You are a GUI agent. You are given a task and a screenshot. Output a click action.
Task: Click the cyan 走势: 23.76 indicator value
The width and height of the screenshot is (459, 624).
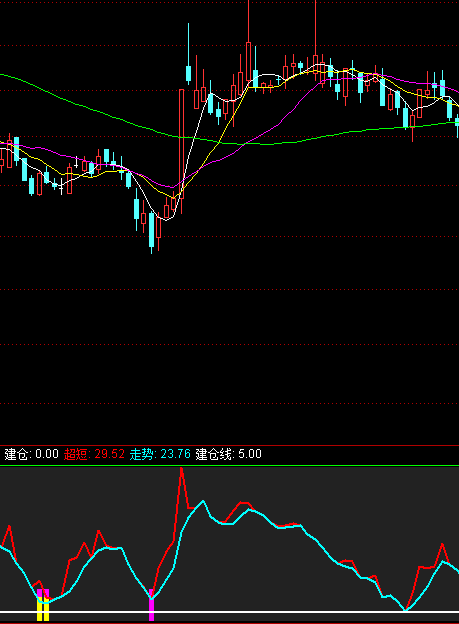coord(160,454)
